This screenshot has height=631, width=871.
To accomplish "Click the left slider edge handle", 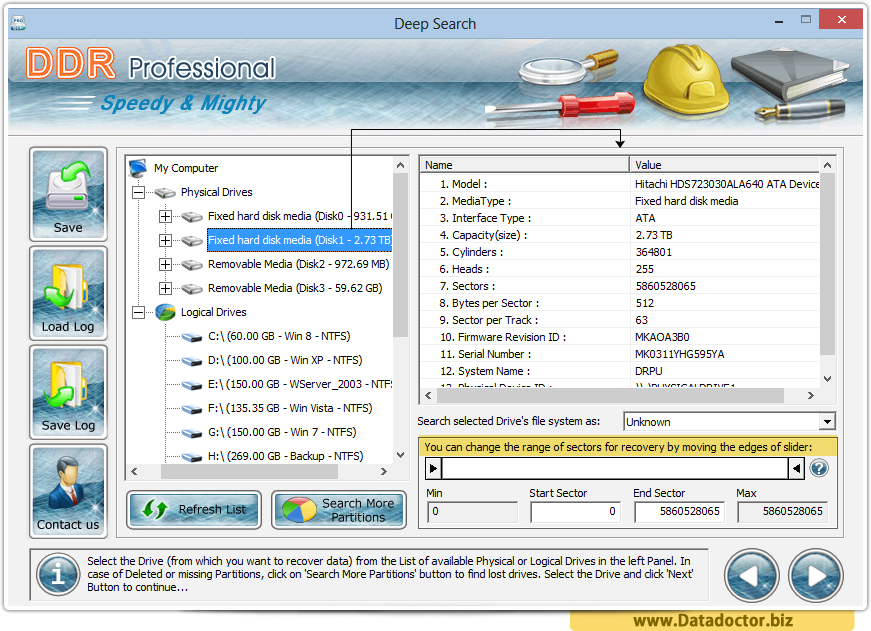I will click(433, 468).
